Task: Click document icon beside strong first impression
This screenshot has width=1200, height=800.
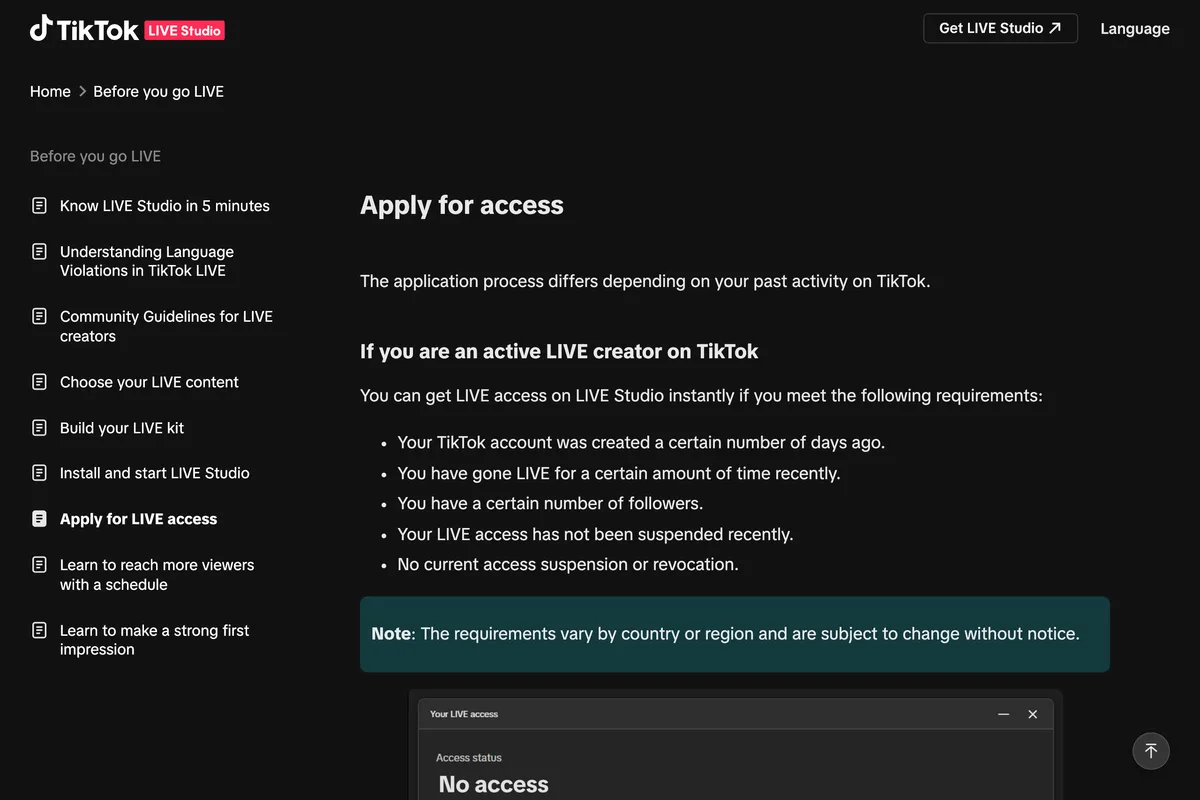Action: click(39, 630)
